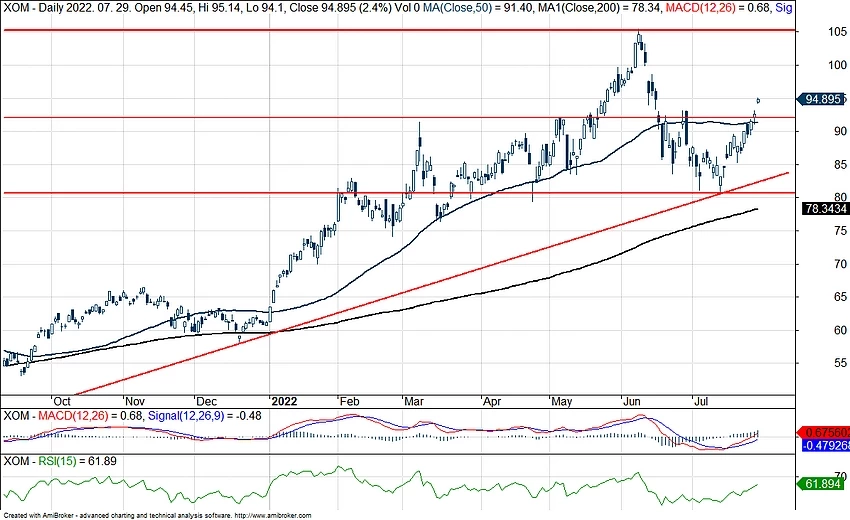The width and height of the screenshot is (850, 520).
Task: Click the 'Mar' date axis label
Action: (x=414, y=402)
